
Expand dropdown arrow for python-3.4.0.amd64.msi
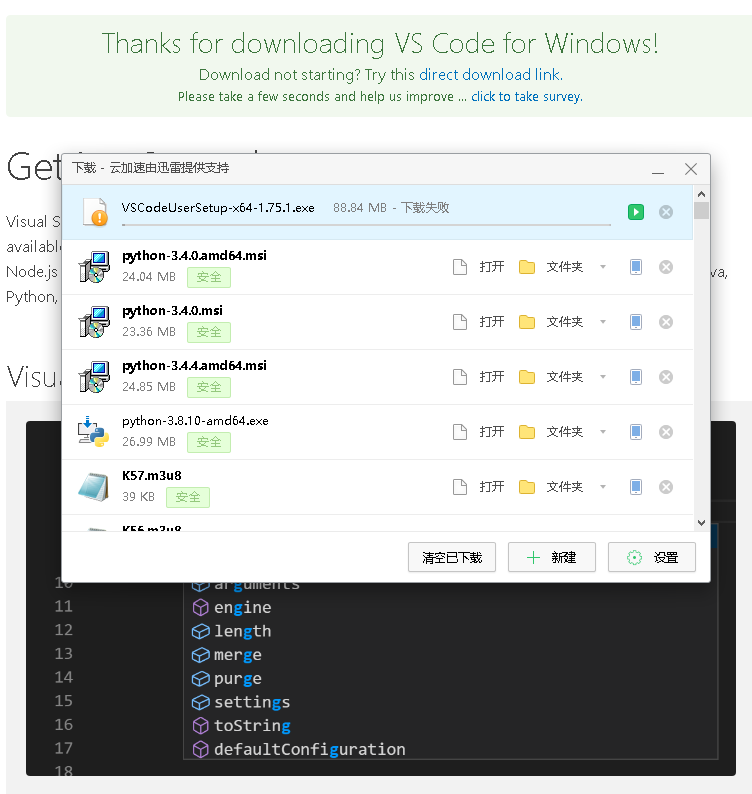click(603, 267)
